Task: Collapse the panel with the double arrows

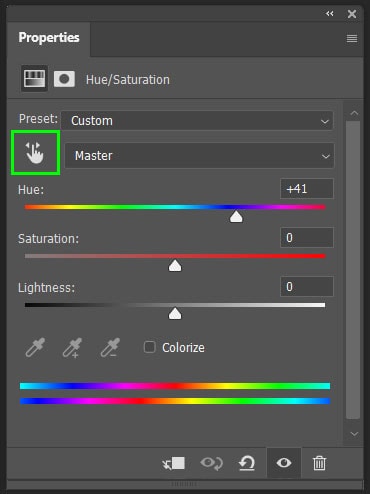Action: pyautogui.click(x=330, y=14)
